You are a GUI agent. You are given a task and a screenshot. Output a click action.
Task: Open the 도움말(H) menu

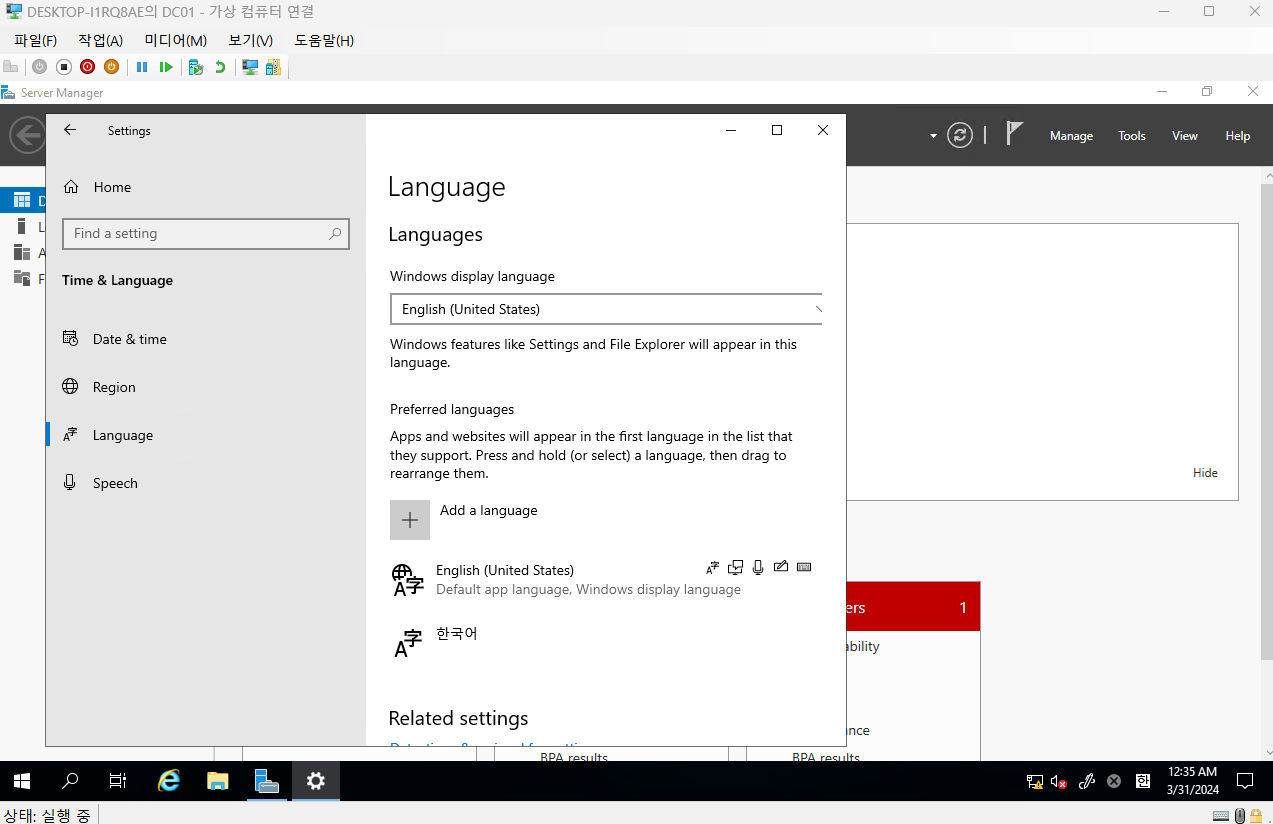[324, 40]
